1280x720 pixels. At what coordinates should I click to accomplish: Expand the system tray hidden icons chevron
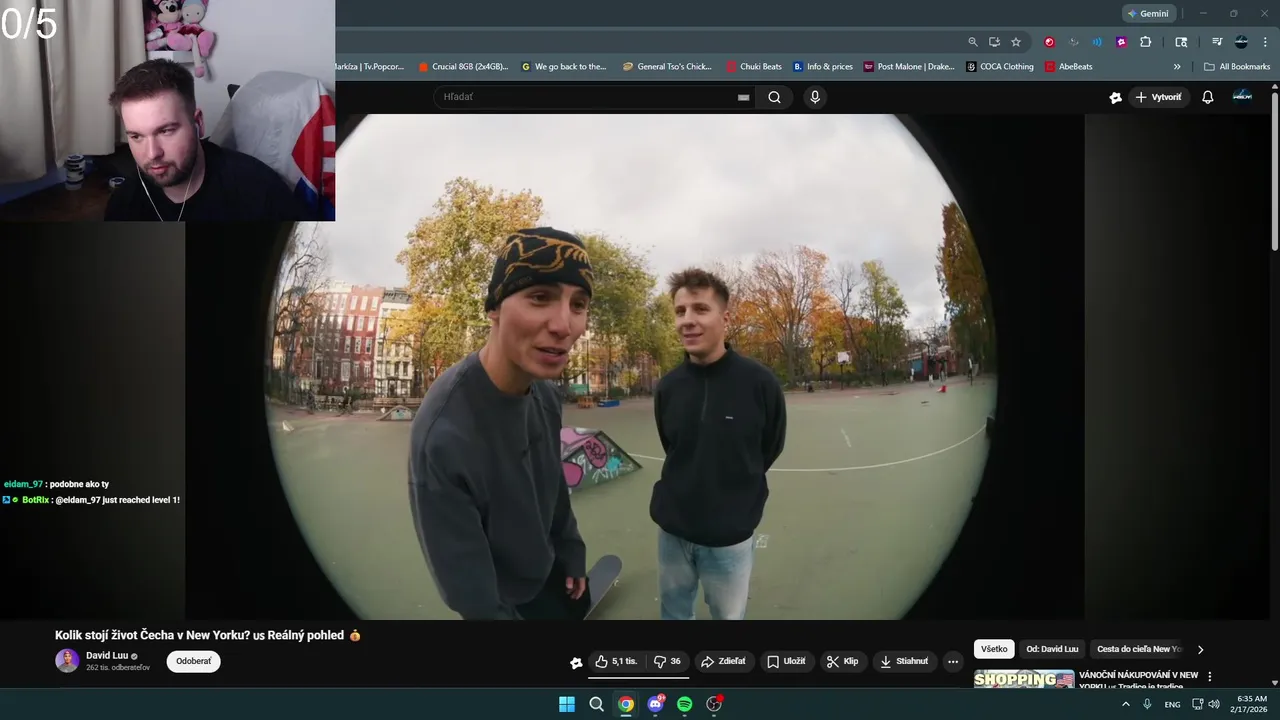pos(1126,704)
